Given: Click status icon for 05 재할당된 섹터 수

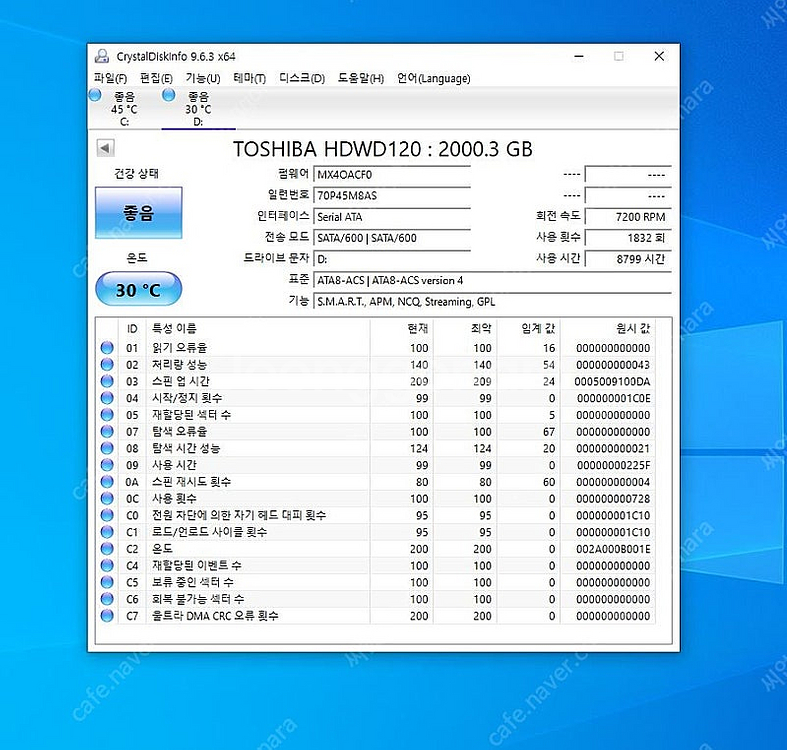Looking at the screenshot, I should [x=107, y=415].
